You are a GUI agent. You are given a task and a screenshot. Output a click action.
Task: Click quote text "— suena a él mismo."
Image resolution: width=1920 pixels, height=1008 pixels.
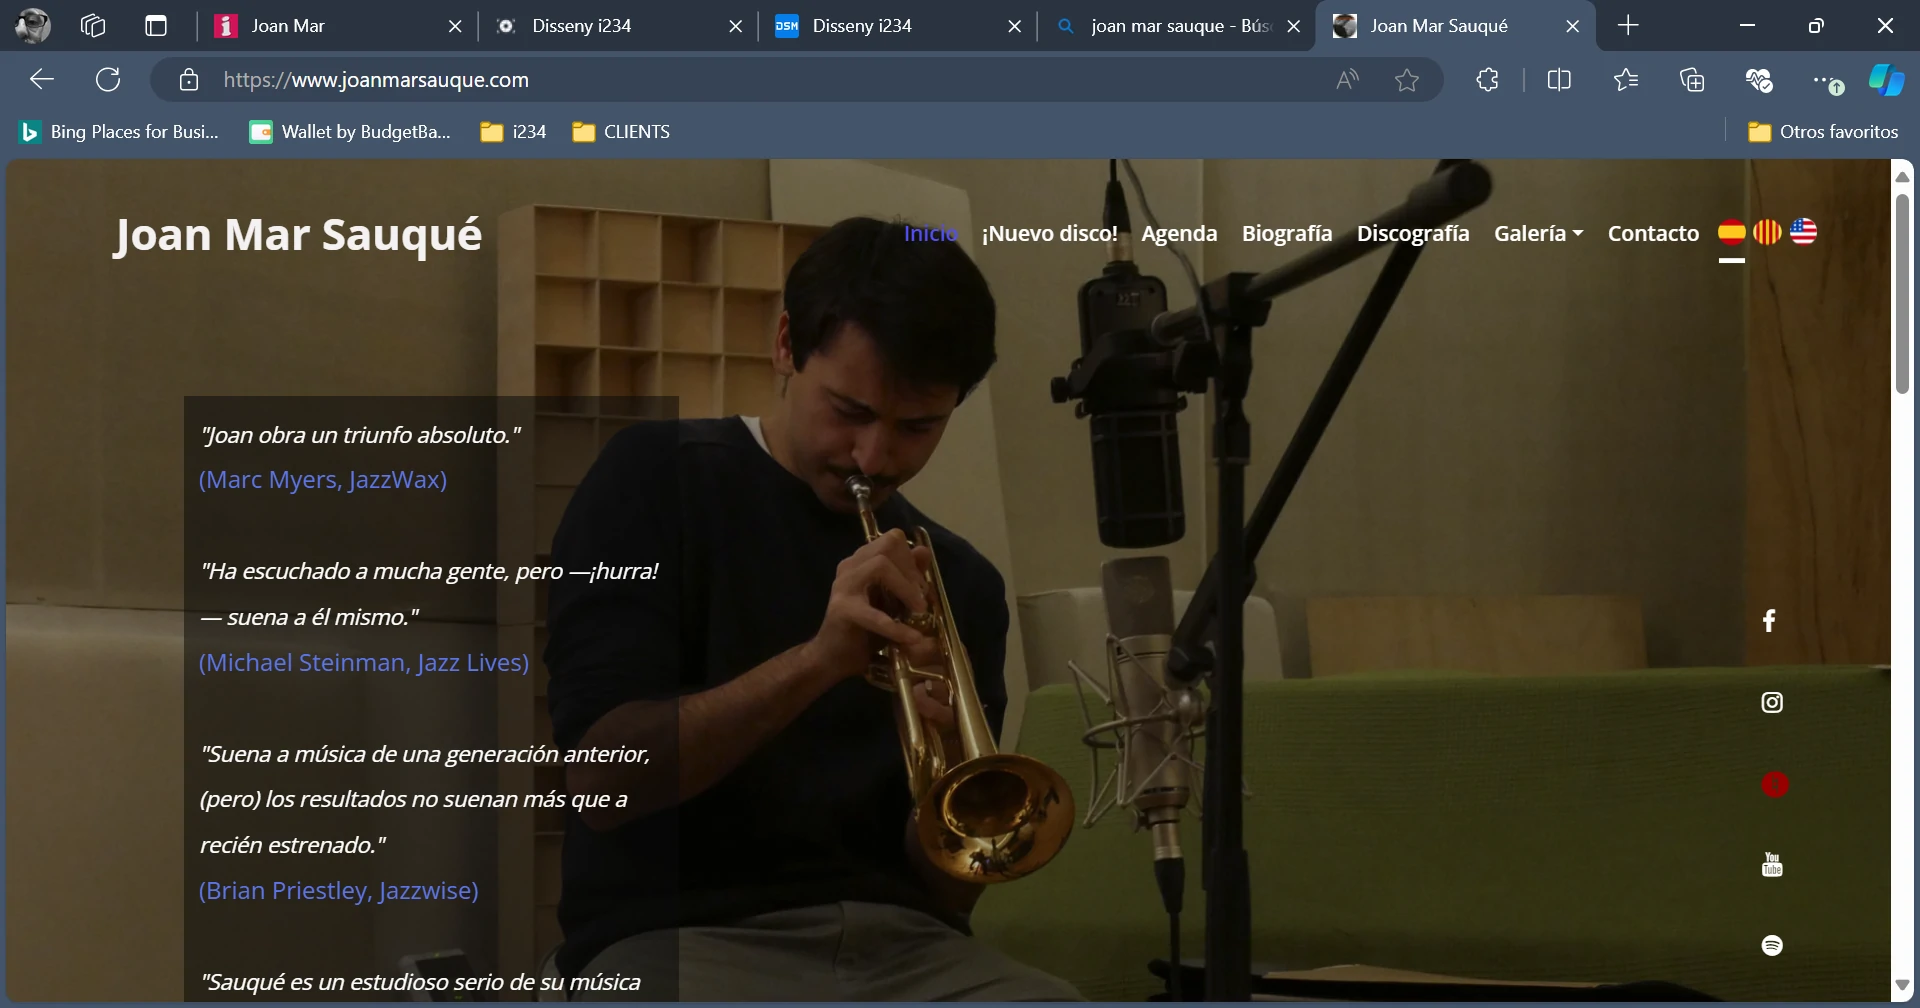coord(309,617)
